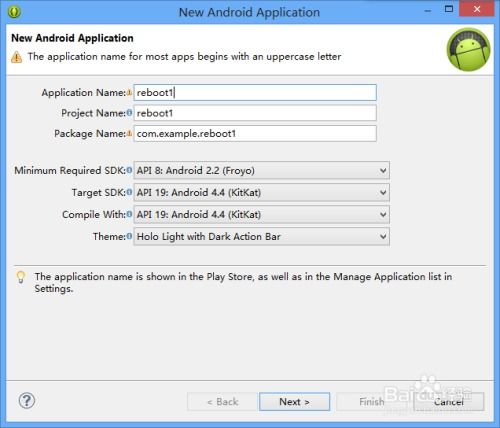Click the Eclipse ADT icon in title bar
This screenshot has height=428, width=500.
click(14, 12)
